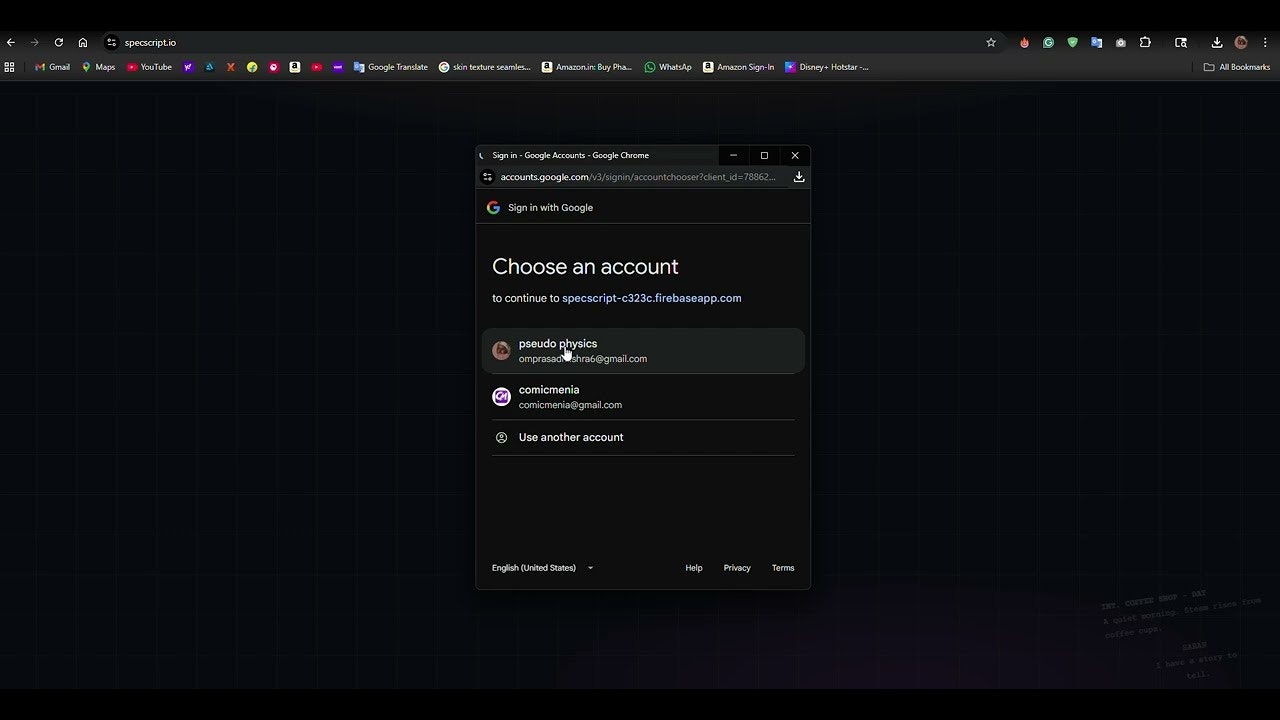This screenshot has height=720, width=1280.
Task: Click the Chrome profile avatar
Action: [1241, 42]
